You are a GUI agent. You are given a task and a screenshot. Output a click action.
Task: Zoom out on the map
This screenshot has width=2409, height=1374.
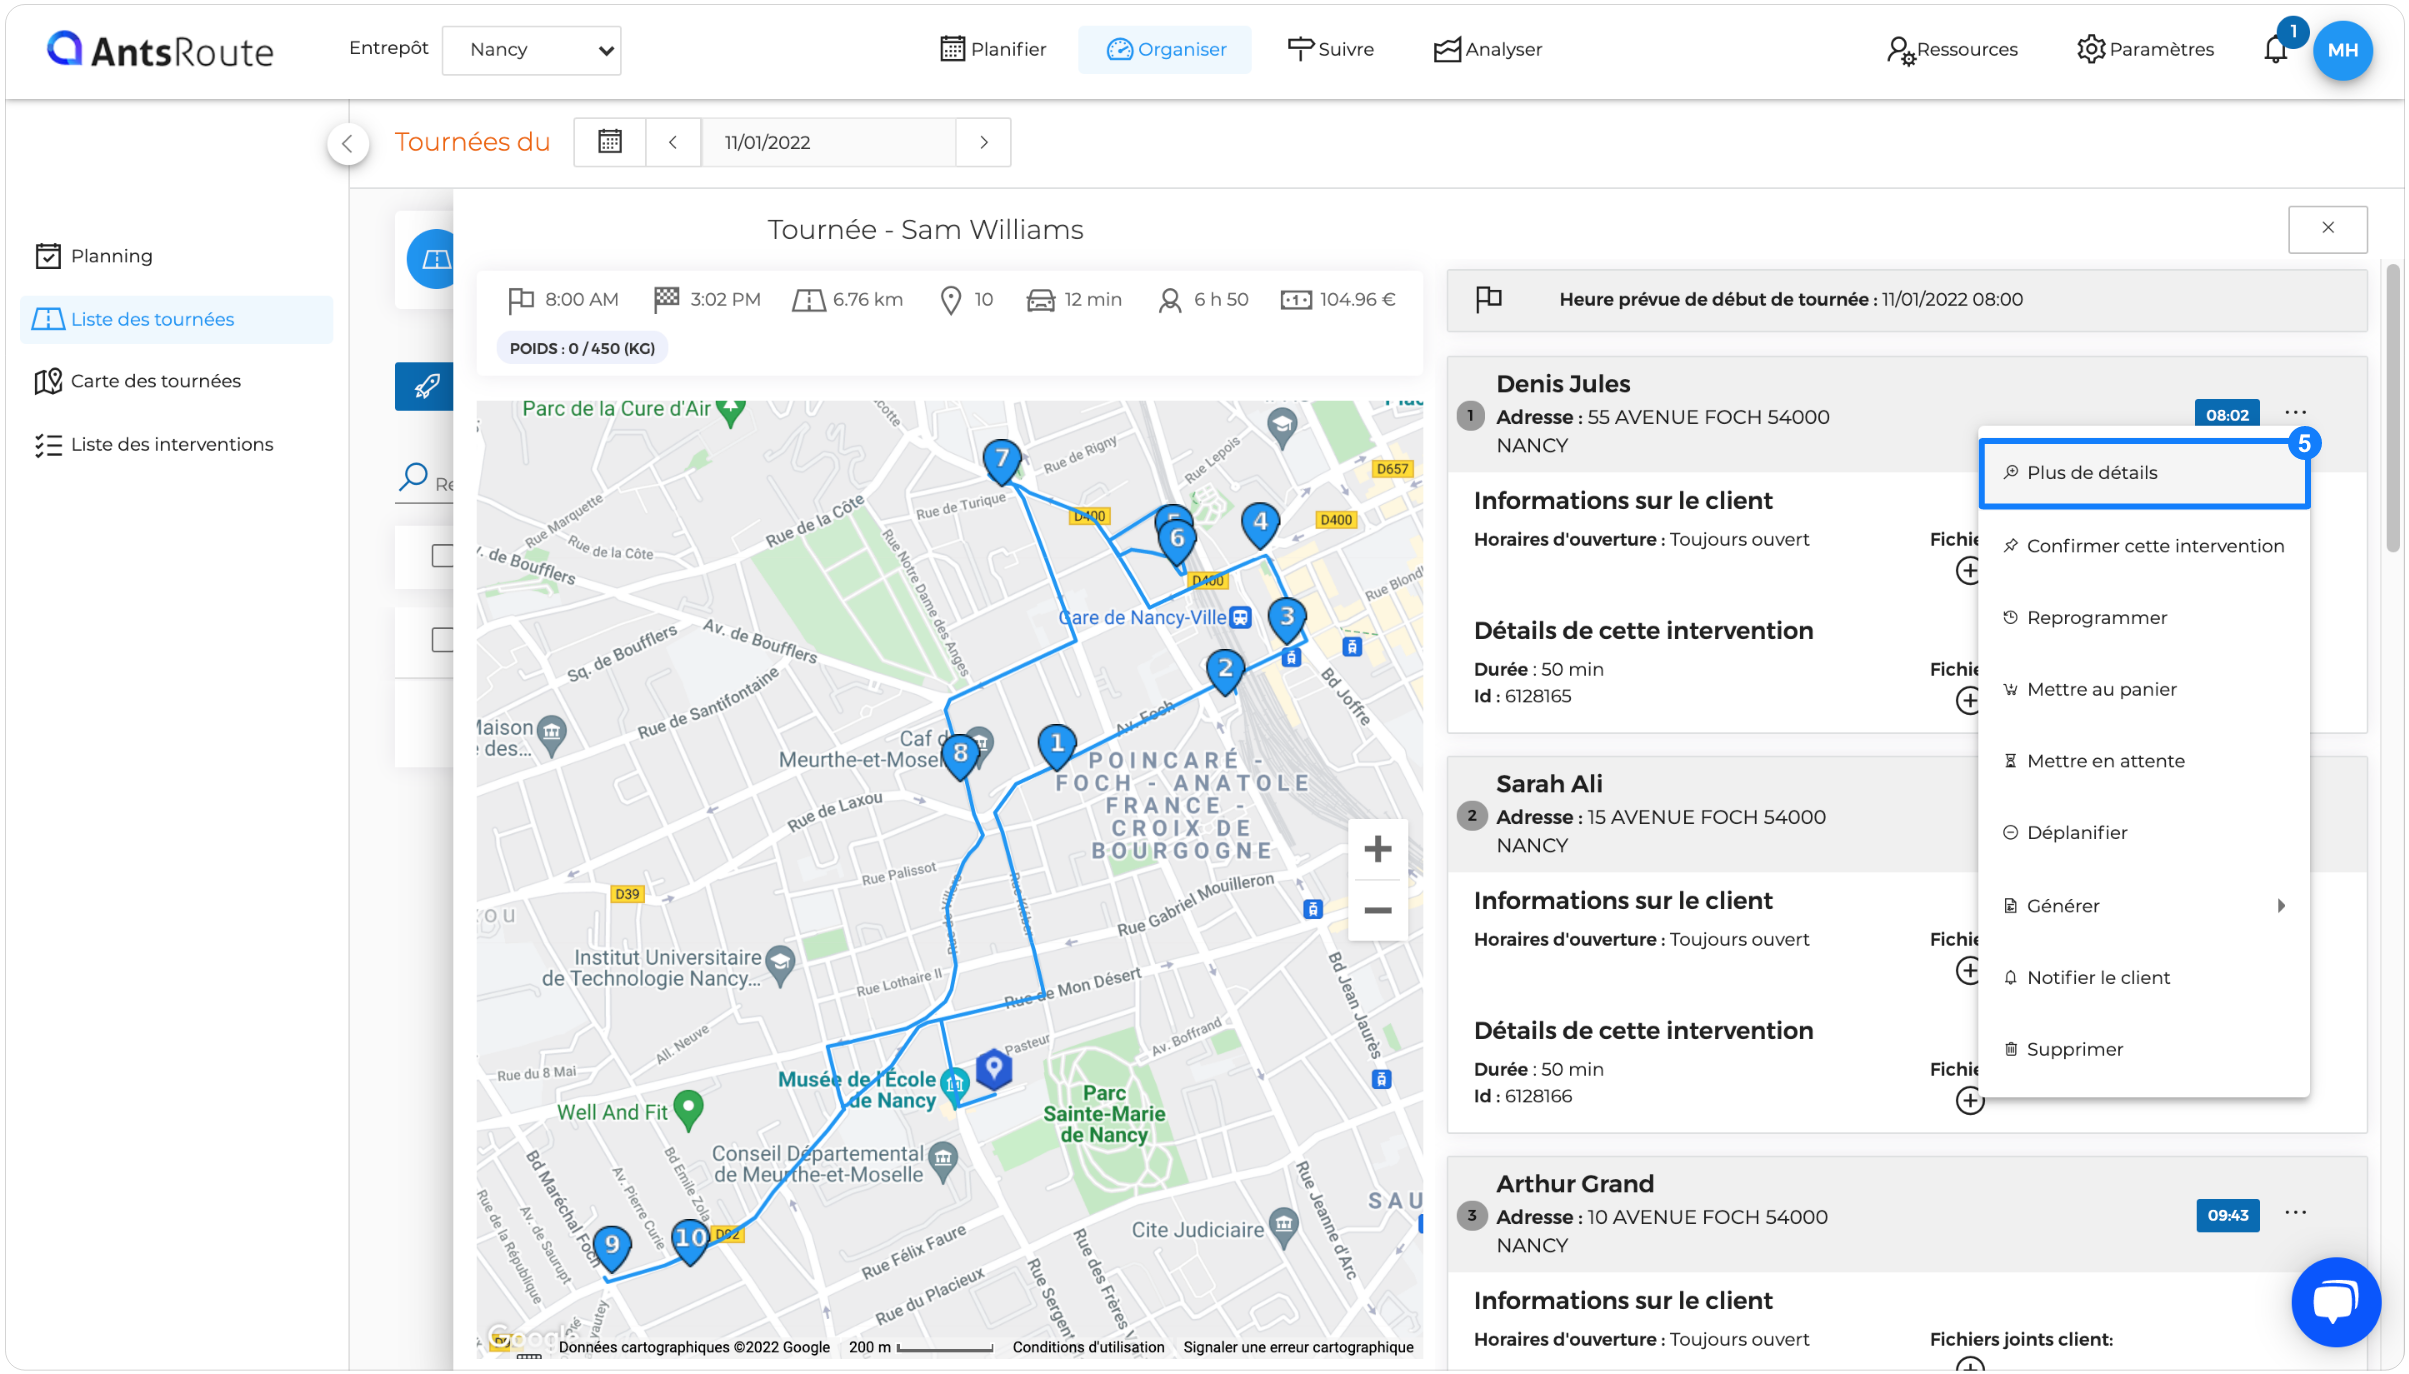tap(1377, 910)
